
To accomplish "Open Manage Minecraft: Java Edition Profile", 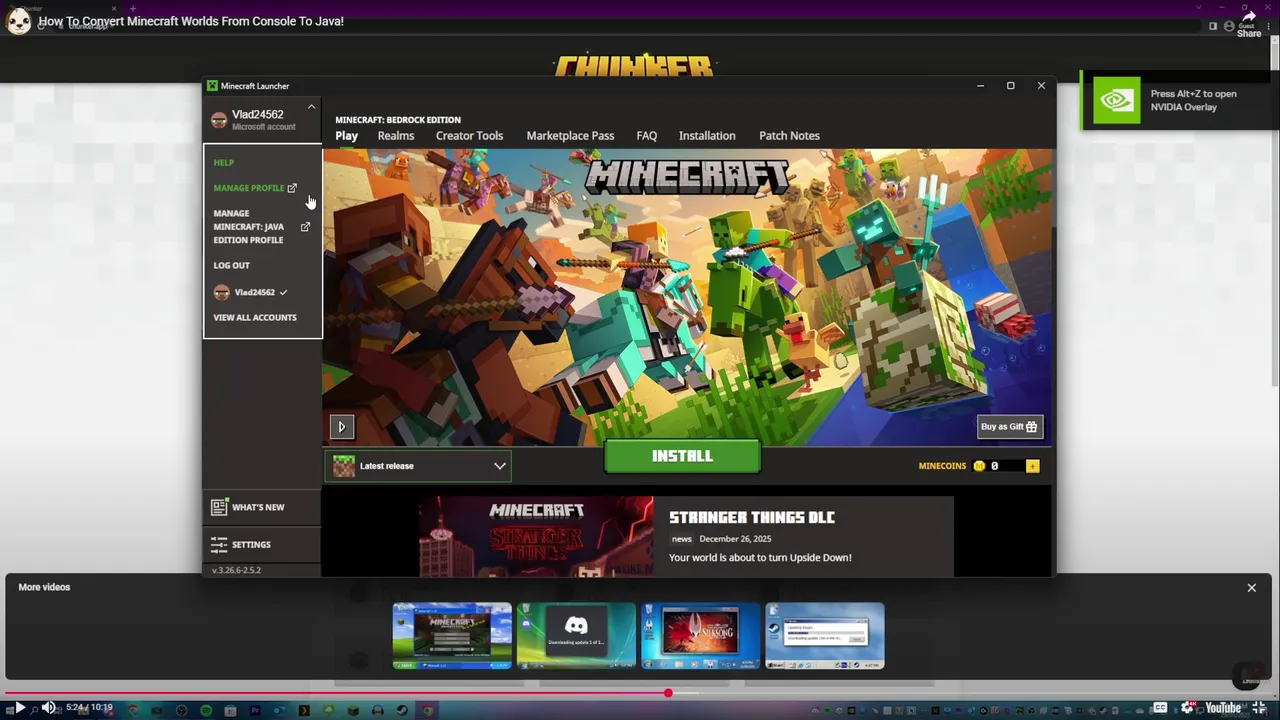I will (x=249, y=227).
